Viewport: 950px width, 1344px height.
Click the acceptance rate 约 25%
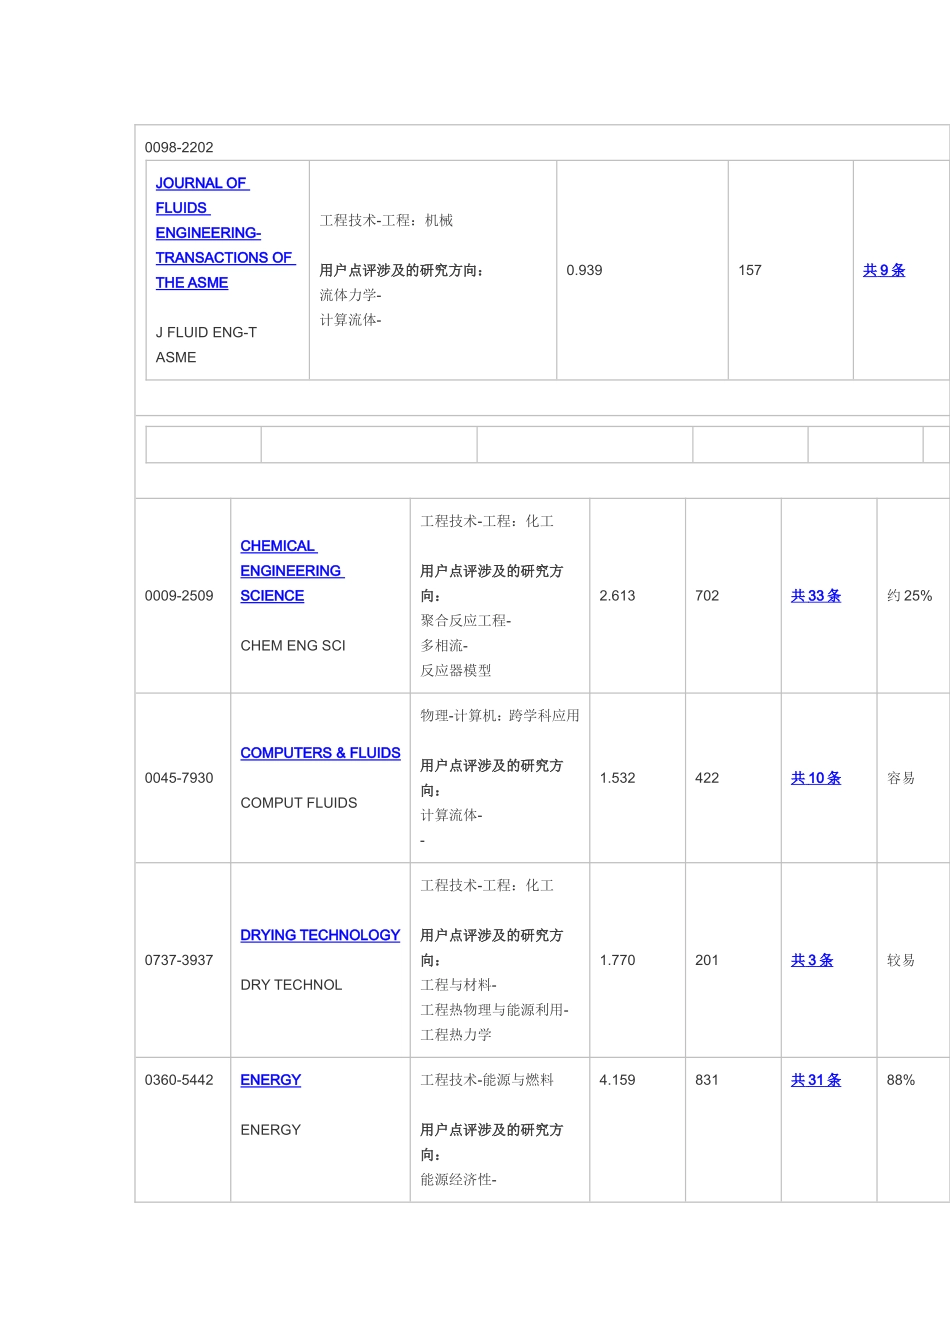tap(909, 596)
